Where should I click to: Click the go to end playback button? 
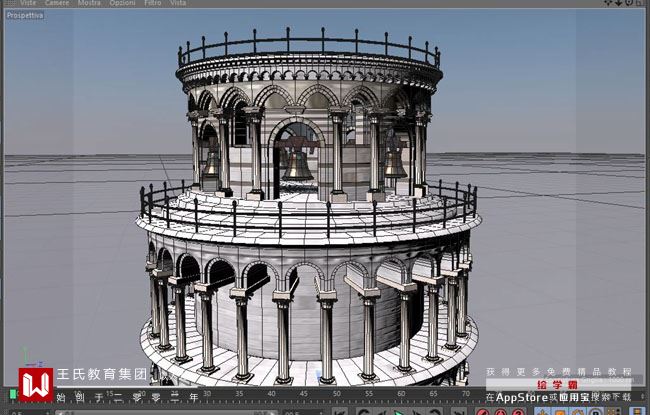(458, 412)
